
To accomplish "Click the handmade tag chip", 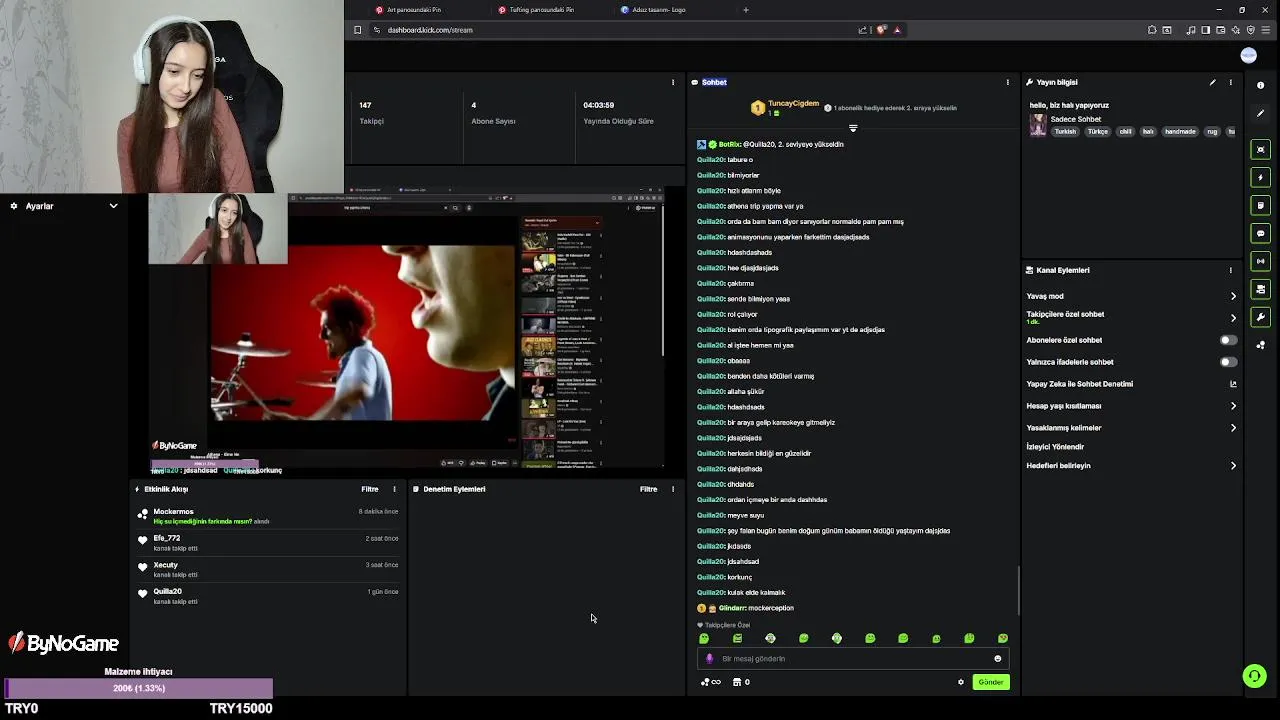I will pyautogui.click(x=1180, y=132).
